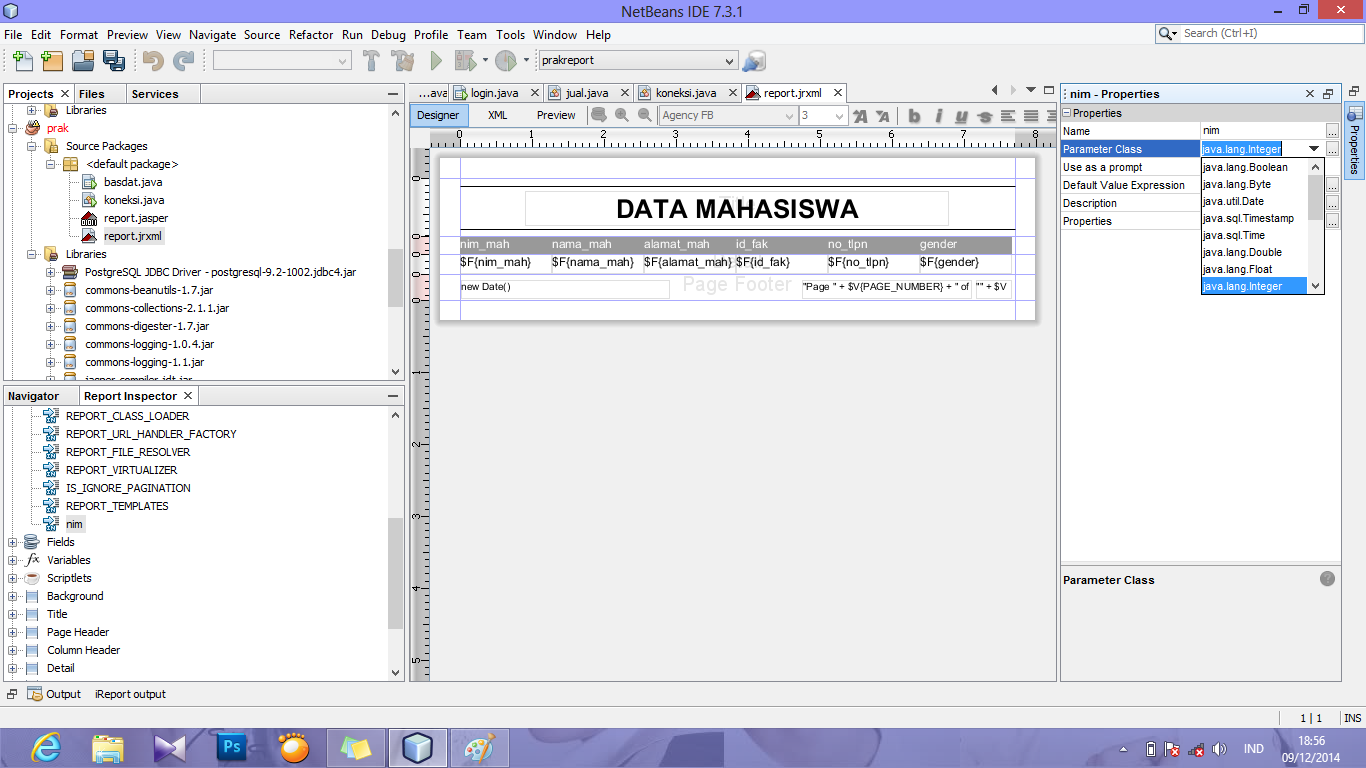This screenshot has width=1366, height=768.
Task: Click the zoom in magnifier icon in report toolbar
Action: coord(620,115)
